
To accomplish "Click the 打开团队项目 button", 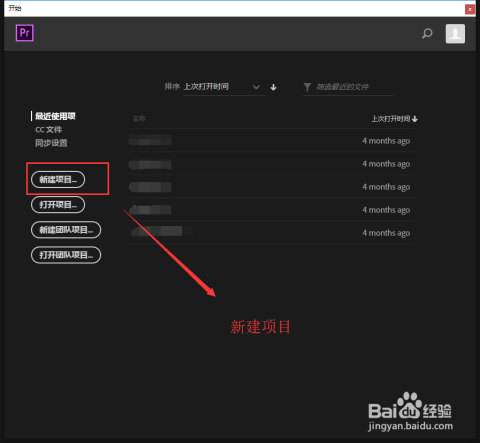I will coord(66,255).
